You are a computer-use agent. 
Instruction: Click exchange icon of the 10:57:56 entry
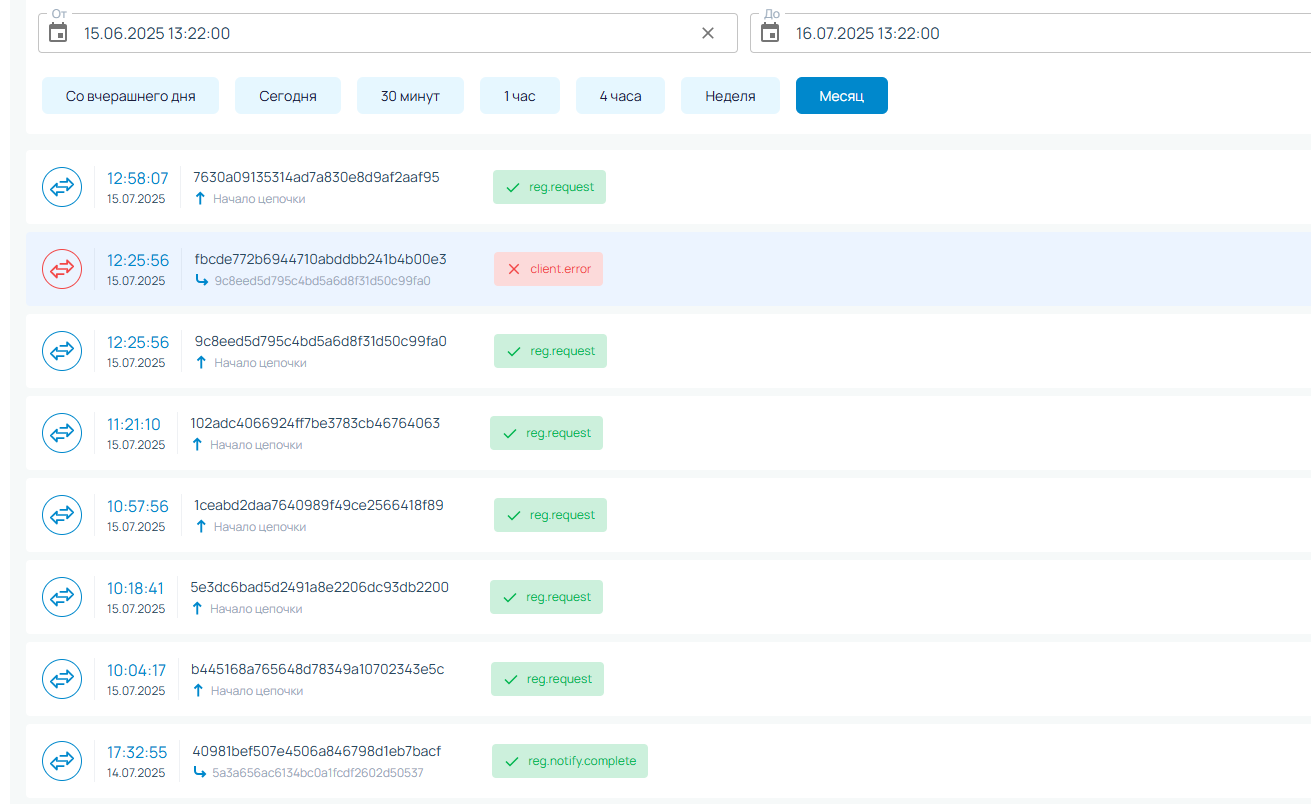tap(62, 515)
